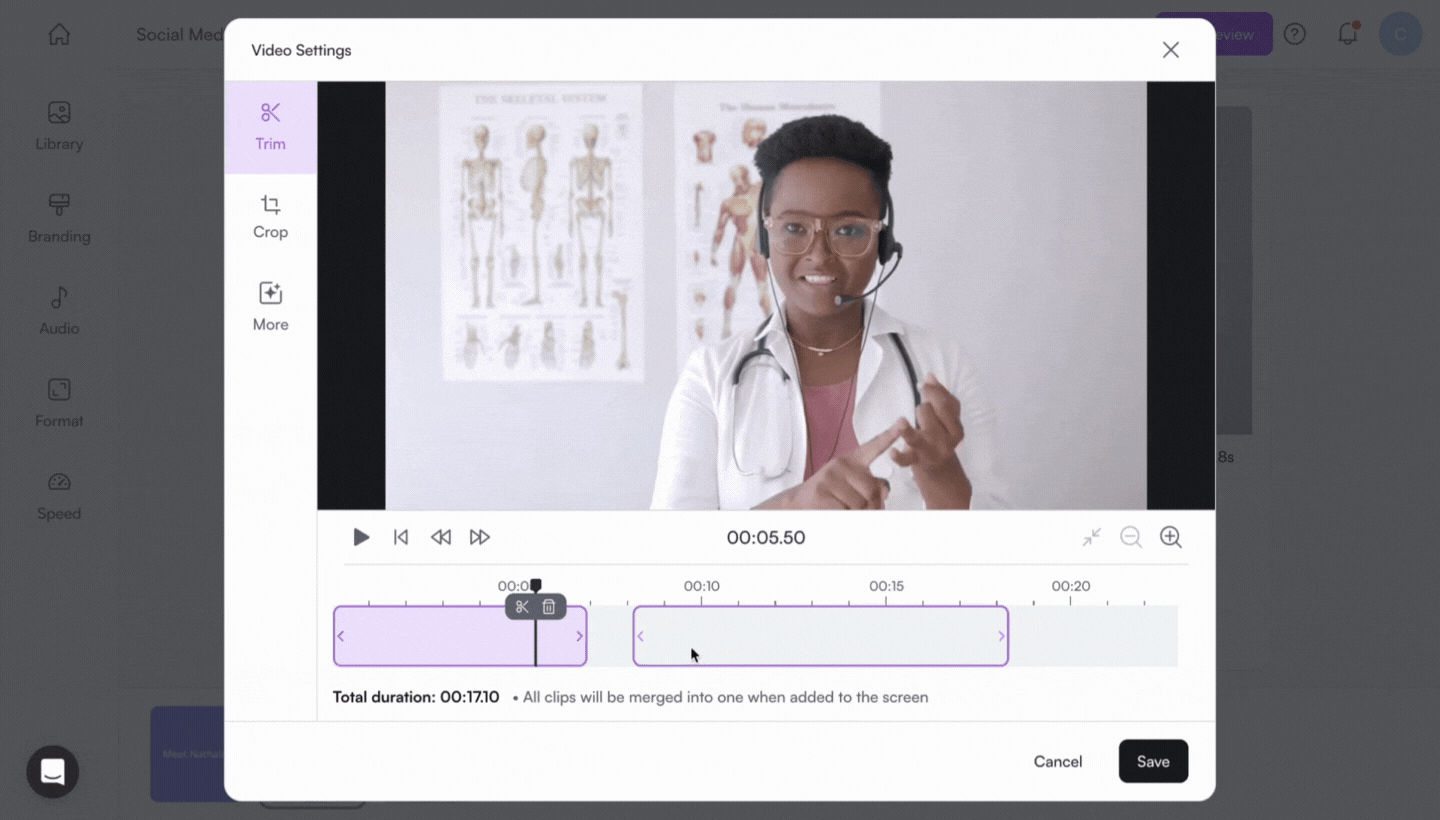Viewport: 1440px width, 820px height.
Task: Click the fit timeline collapse icon
Action: [x=1091, y=537]
